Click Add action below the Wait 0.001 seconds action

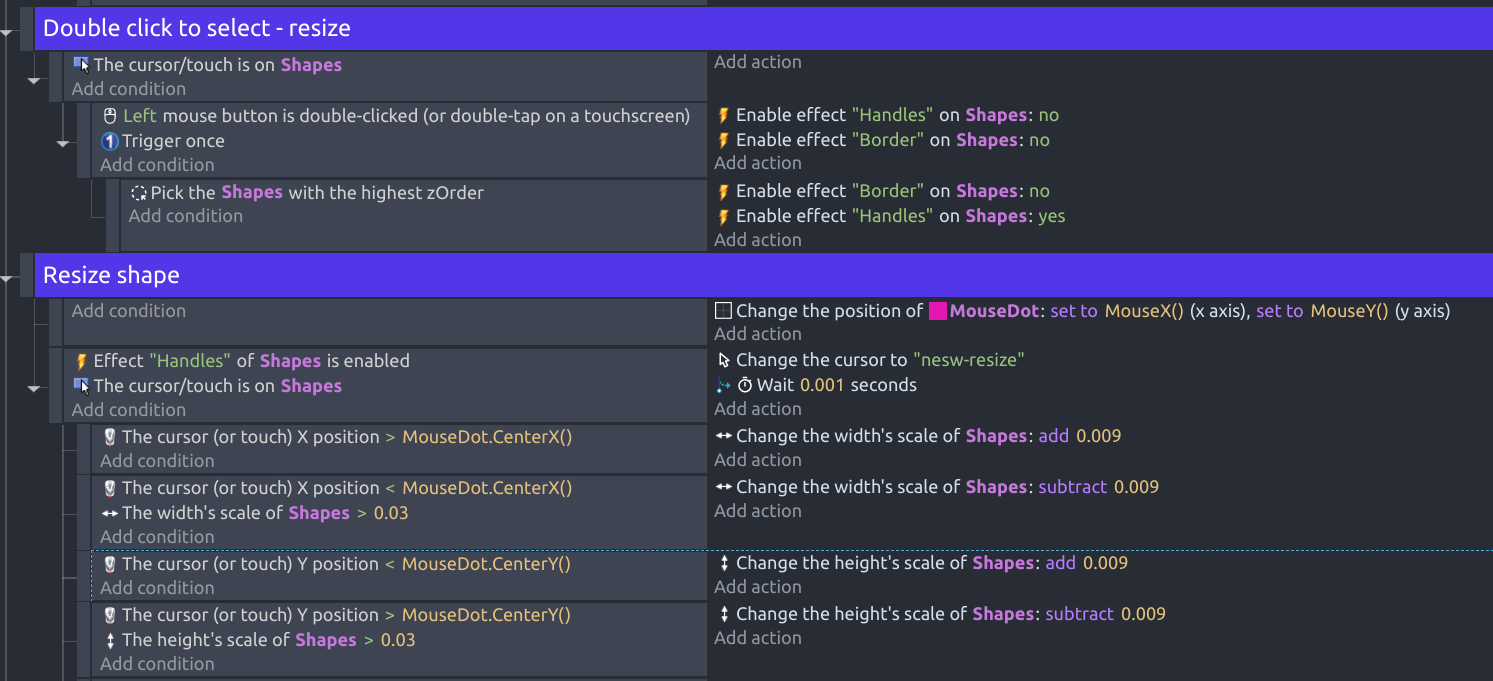point(757,409)
